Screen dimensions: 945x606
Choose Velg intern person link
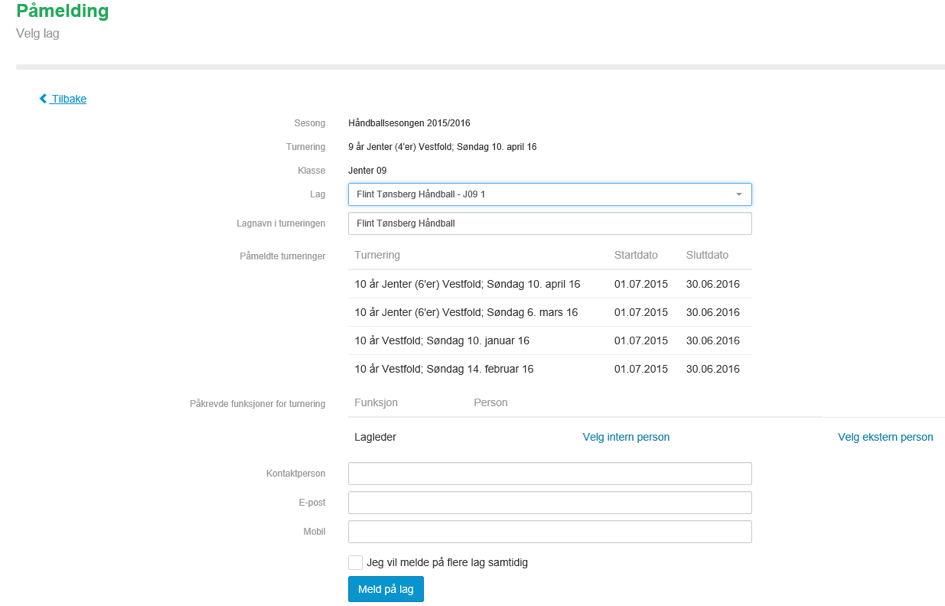click(626, 437)
